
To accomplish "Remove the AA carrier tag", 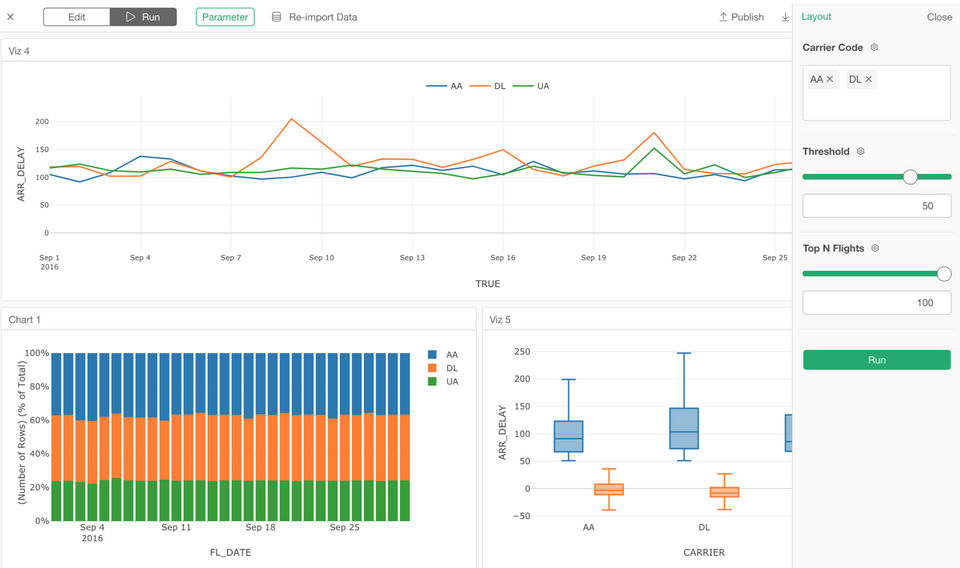I will coord(830,79).
